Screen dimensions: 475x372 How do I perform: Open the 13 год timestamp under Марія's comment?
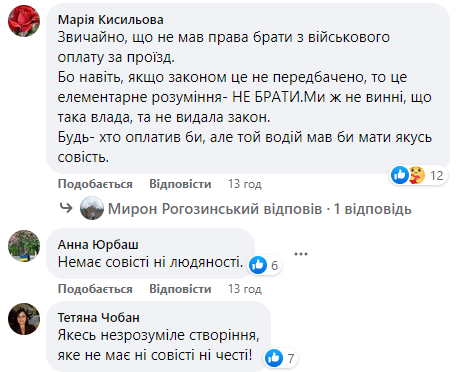pyautogui.click(x=245, y=184)
